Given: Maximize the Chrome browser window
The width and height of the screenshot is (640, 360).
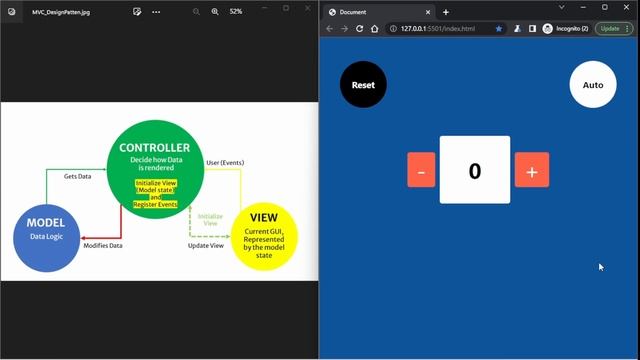Looking at the screenshot, I should pyautogui.click(x=605, y=7).
